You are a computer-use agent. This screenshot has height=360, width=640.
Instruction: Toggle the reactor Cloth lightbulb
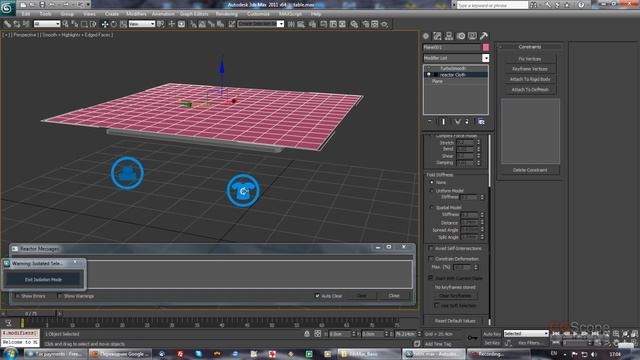pos(429,75)
